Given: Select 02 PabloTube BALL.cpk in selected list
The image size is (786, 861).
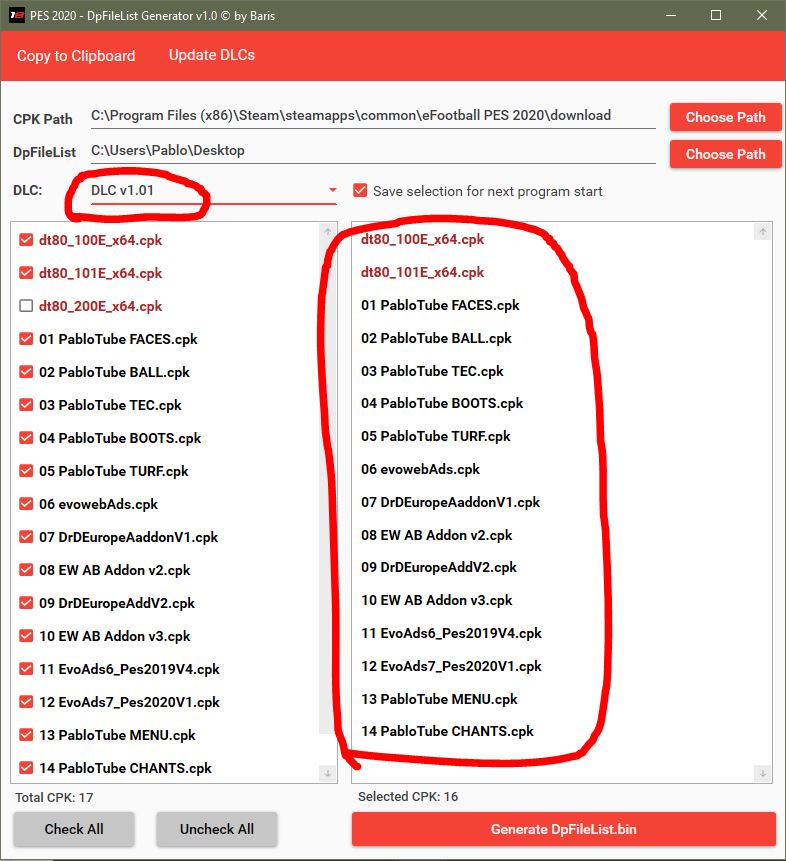Looking at the screenshot, I should pos(436,338).
